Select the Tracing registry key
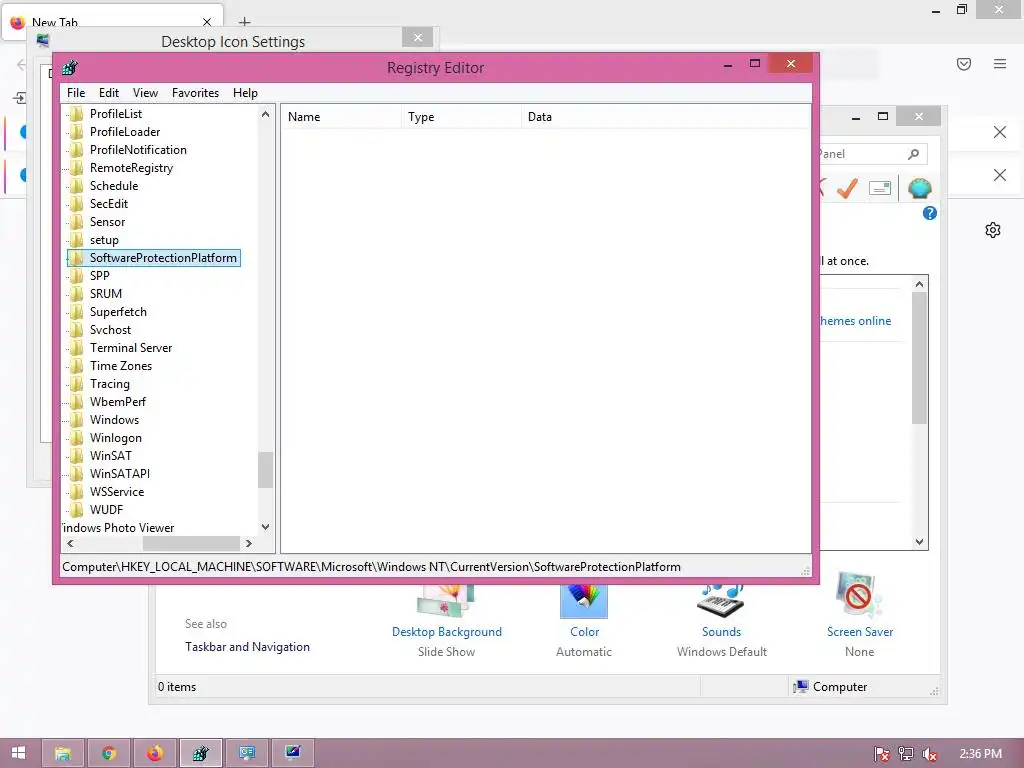This screenshot has width=1024, height=768. pos(110,384)
